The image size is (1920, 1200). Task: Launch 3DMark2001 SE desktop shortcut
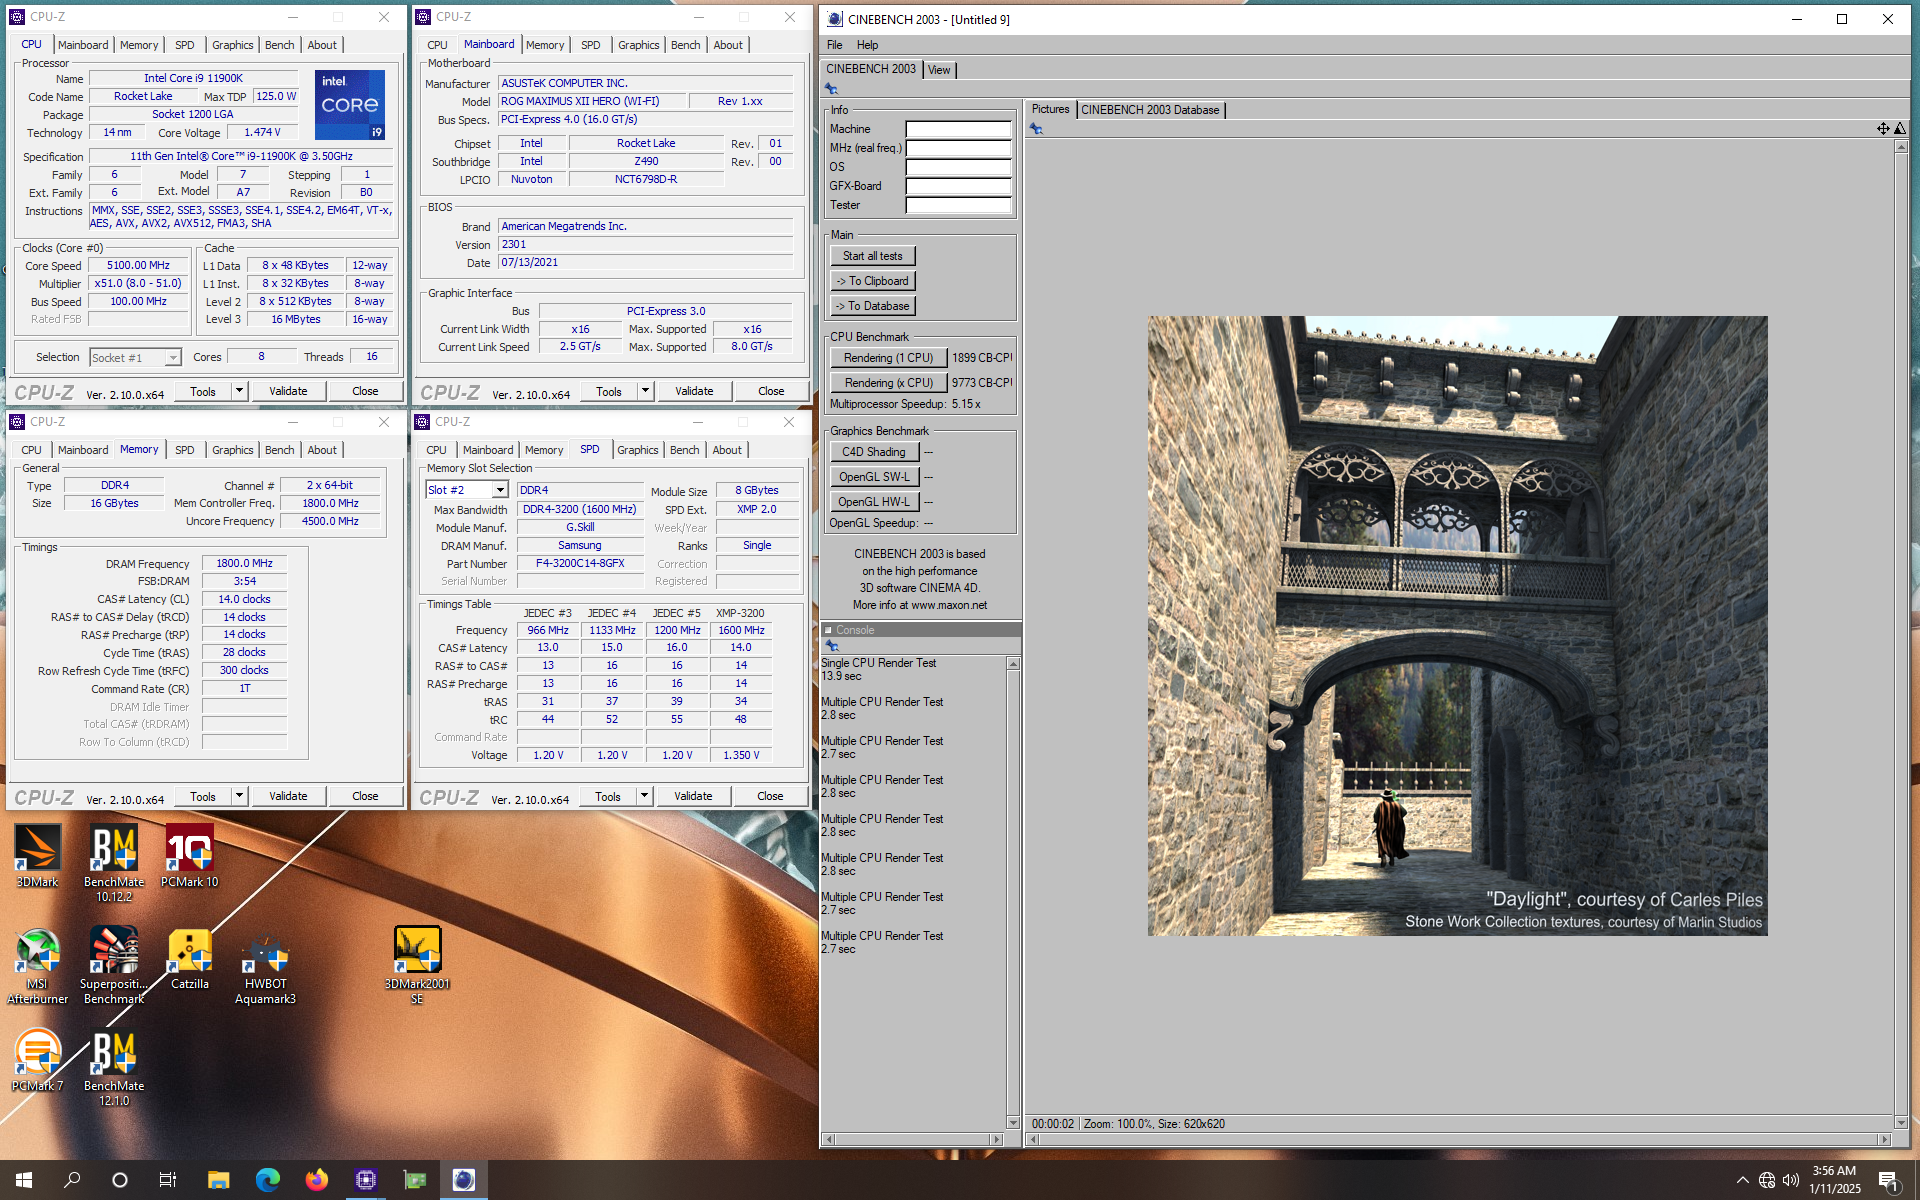click(417, 965)
